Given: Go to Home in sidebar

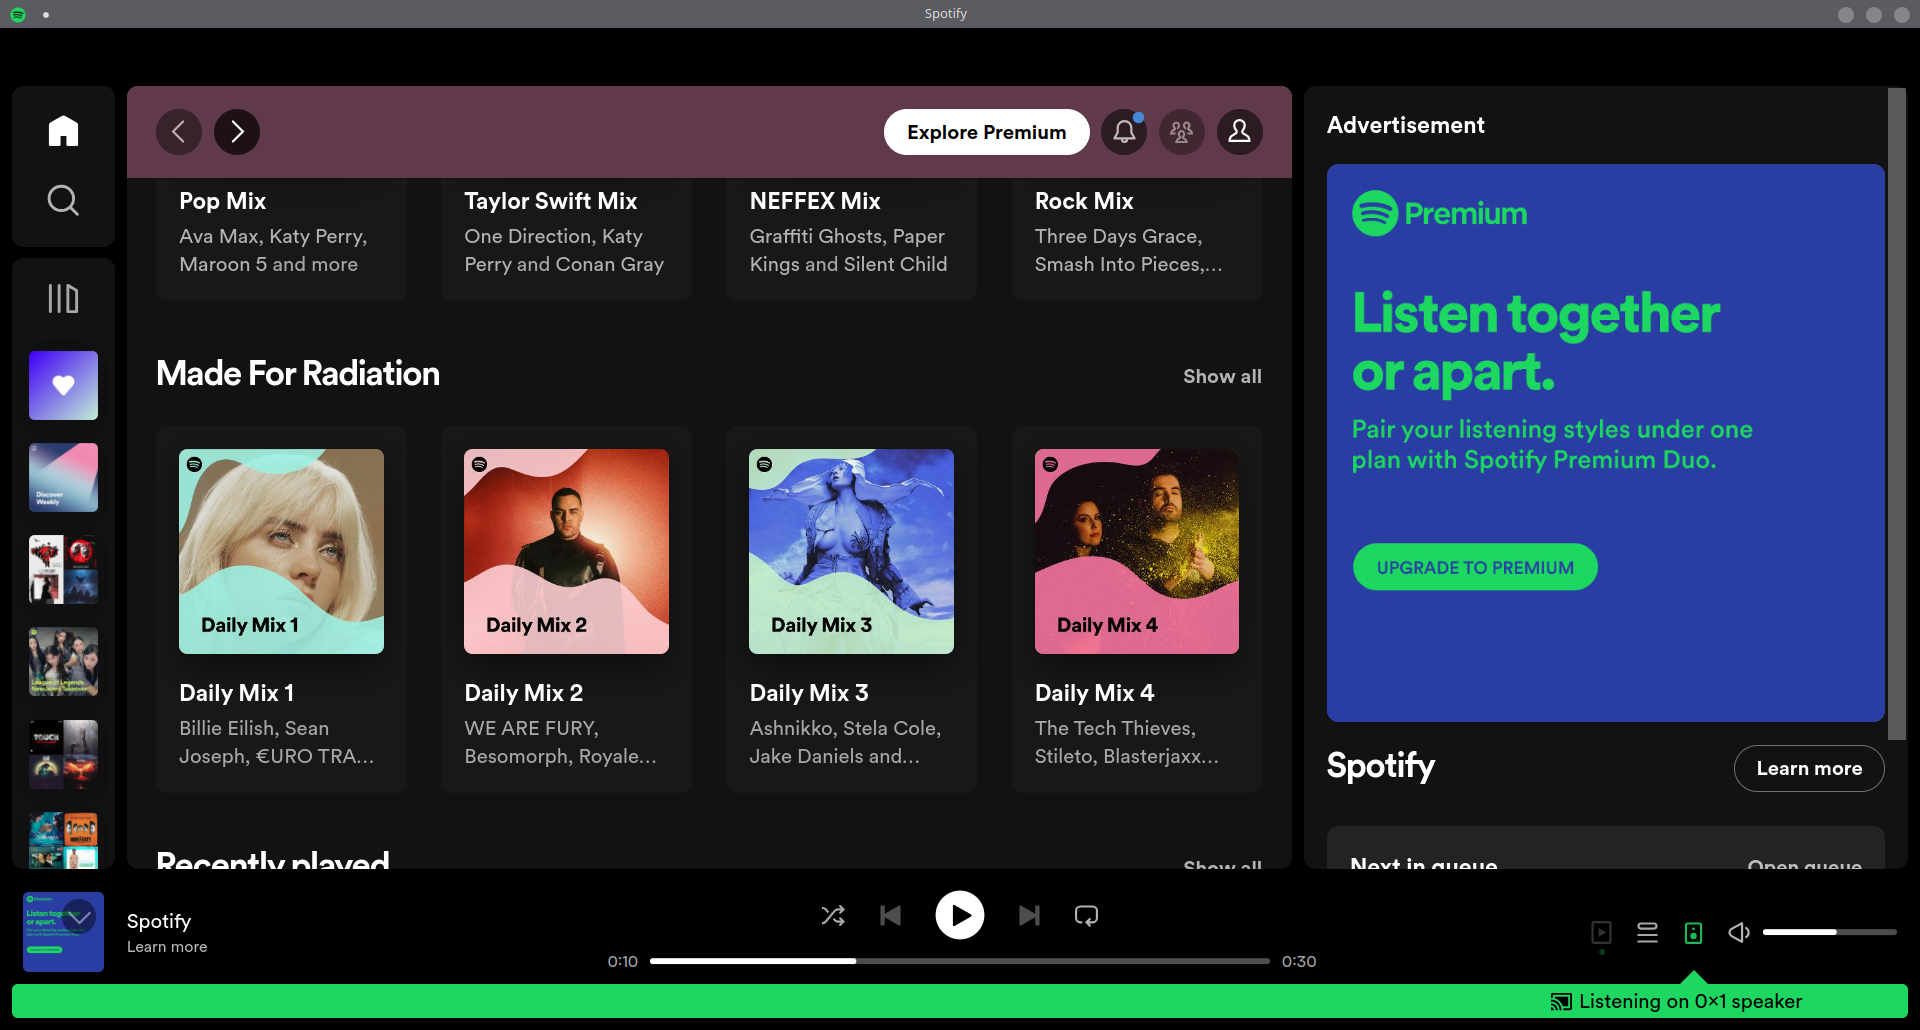Looking at the screenshot, I should tap(63, 131).
